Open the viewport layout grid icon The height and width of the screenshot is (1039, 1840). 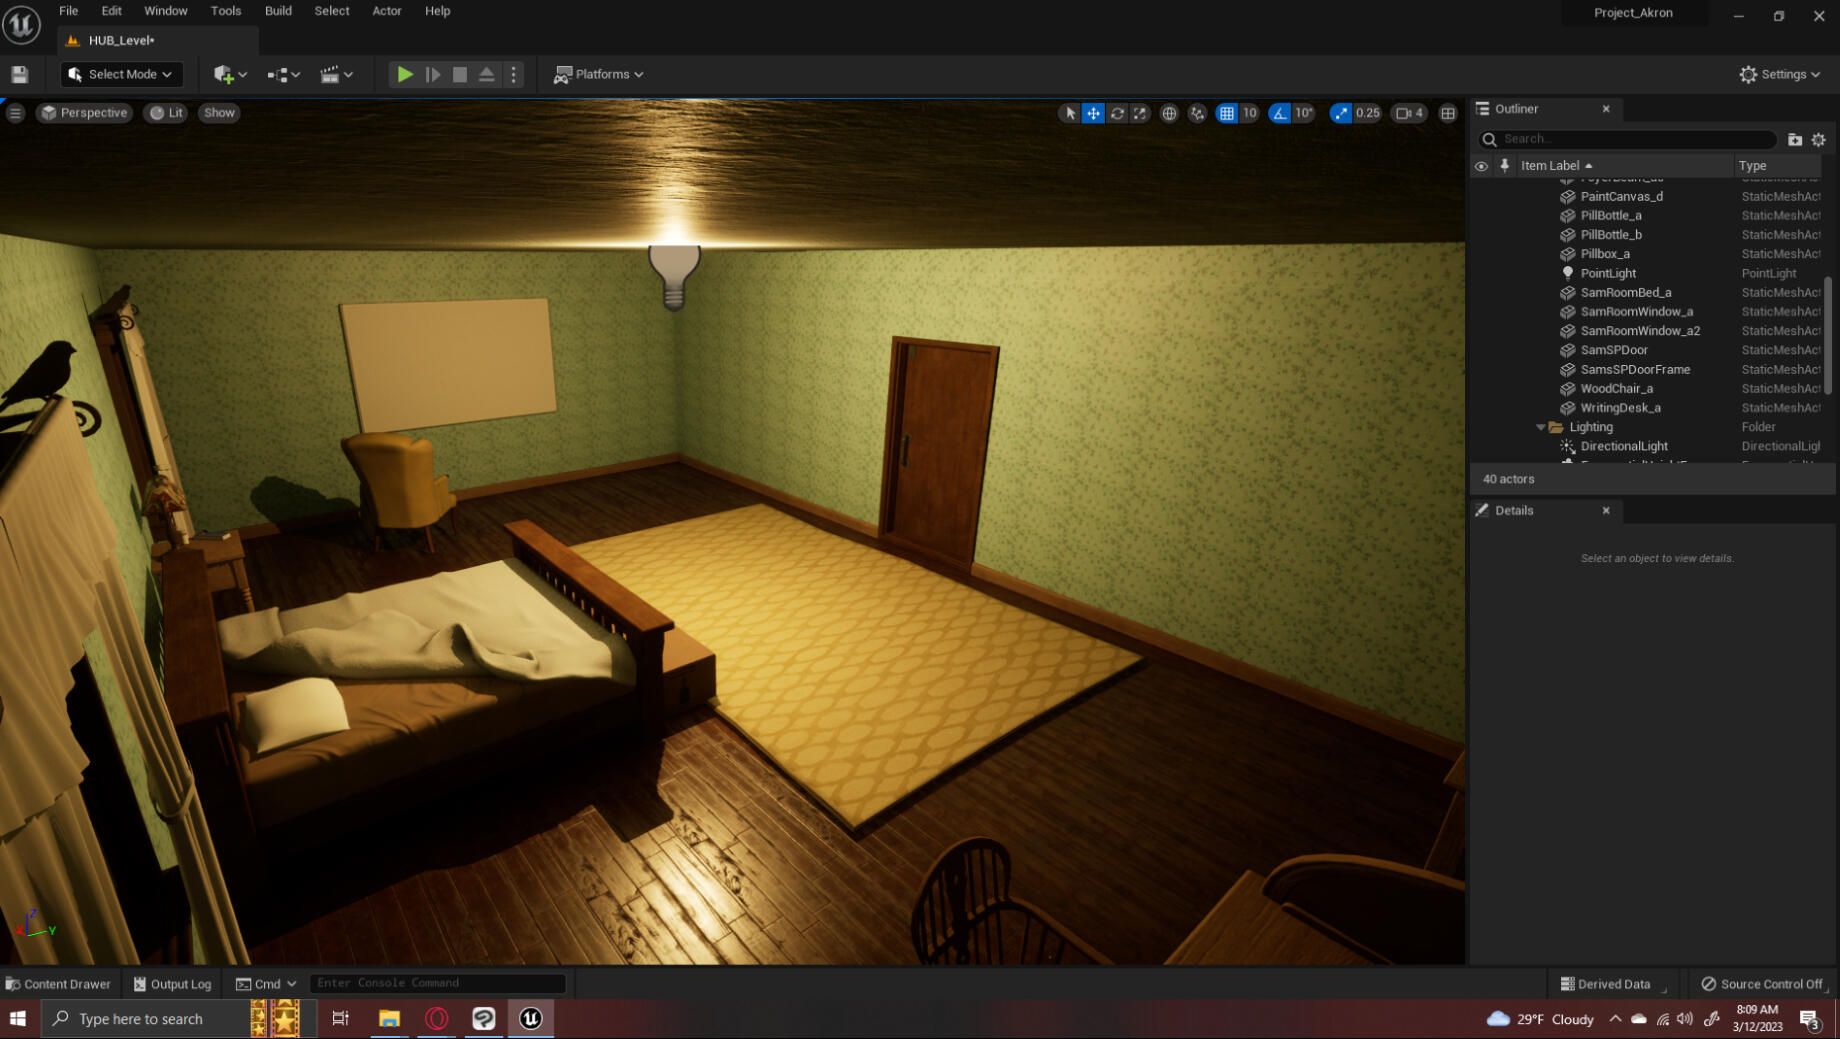coord(1447,113)
